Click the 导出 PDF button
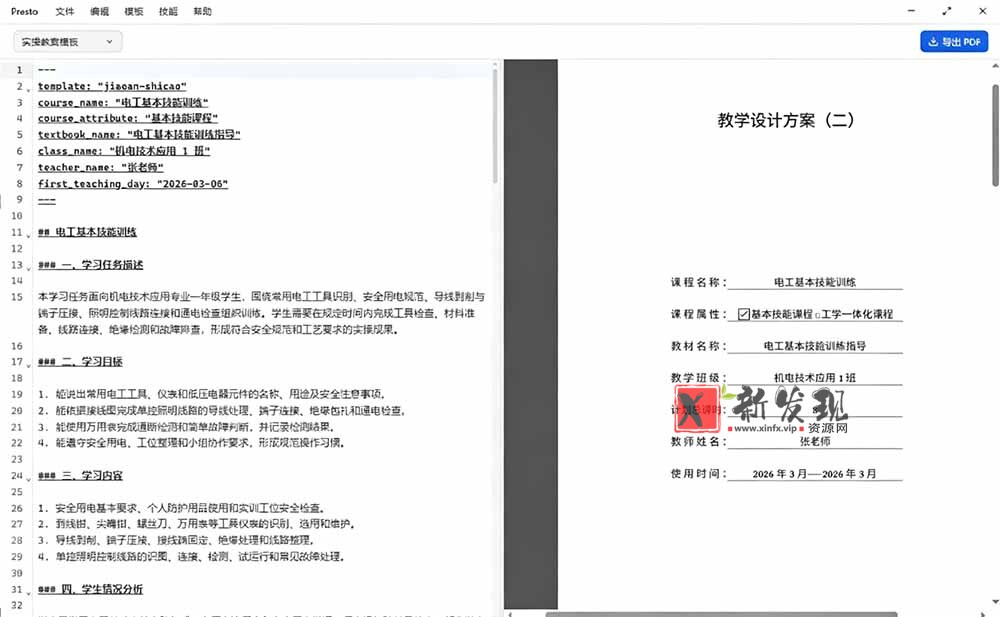 [954, 41]
